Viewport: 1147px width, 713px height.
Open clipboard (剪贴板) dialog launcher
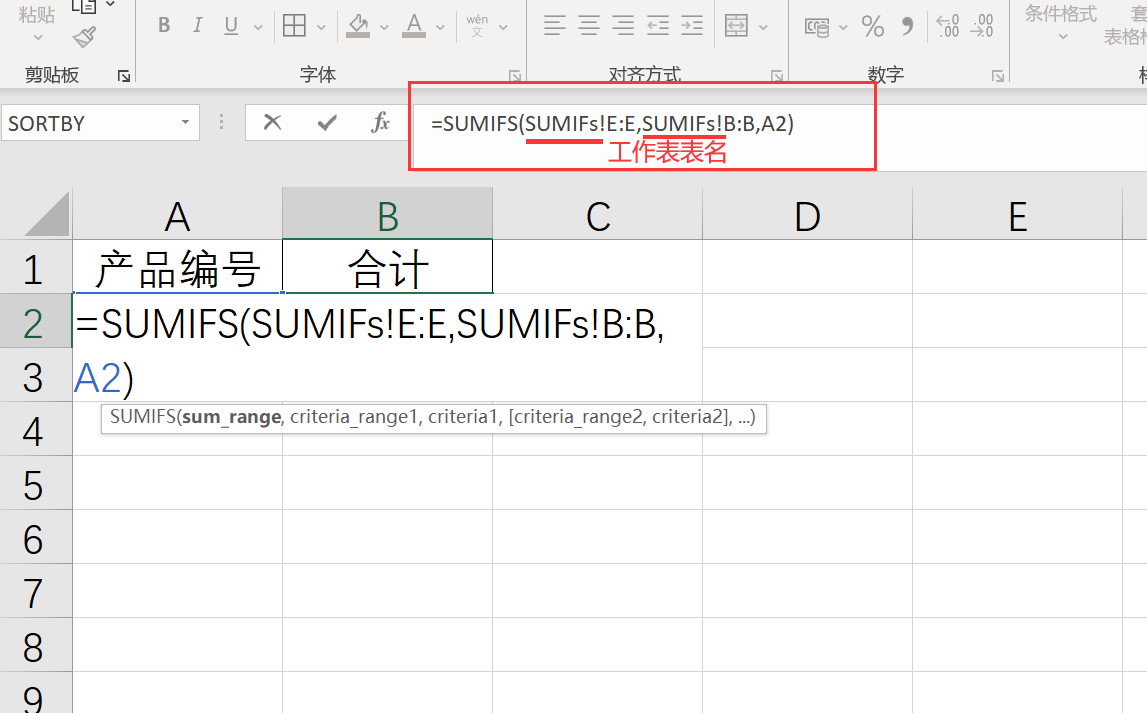click(x=124, y=76)
